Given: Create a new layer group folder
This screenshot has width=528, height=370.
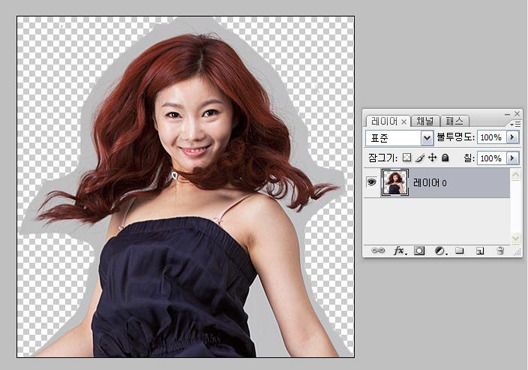Looking at the screenshot, I should [x=460, y=251].
